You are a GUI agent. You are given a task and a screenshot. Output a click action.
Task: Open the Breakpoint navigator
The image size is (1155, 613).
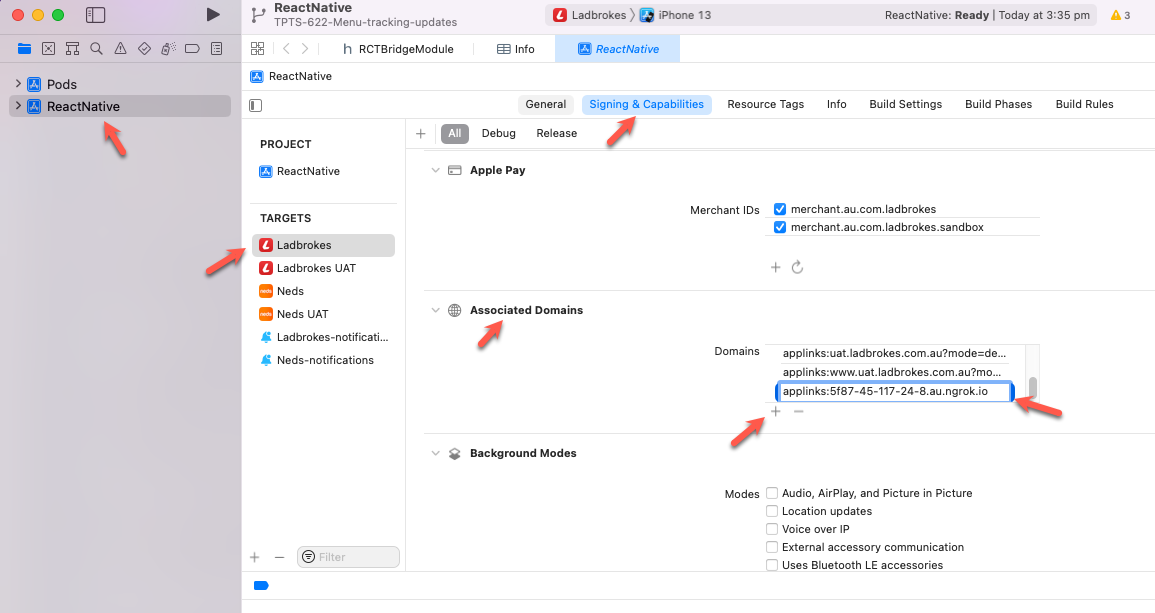tap(192, 49)
